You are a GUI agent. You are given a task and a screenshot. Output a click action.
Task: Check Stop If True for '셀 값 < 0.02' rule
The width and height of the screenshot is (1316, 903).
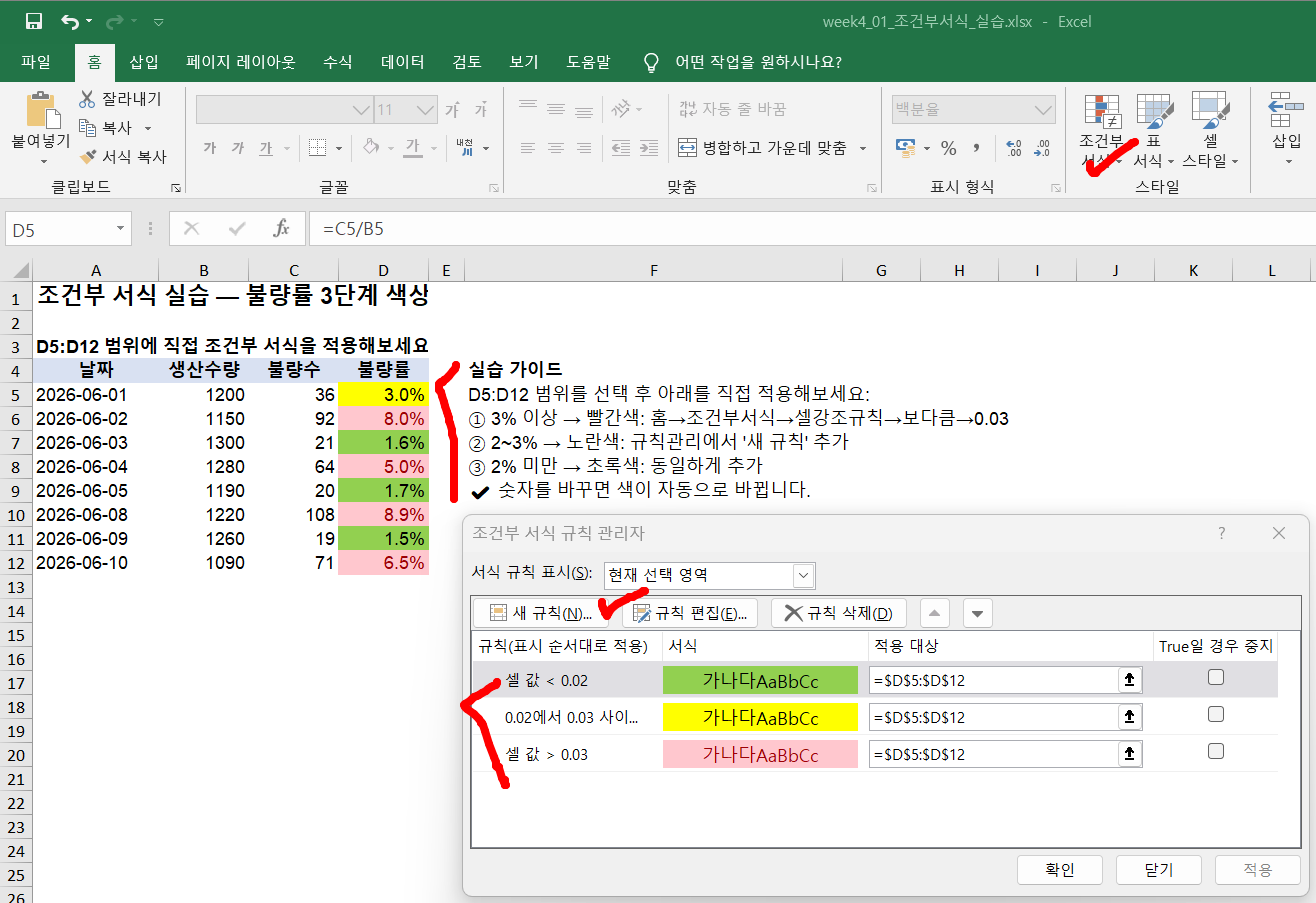coord(1216,677)
